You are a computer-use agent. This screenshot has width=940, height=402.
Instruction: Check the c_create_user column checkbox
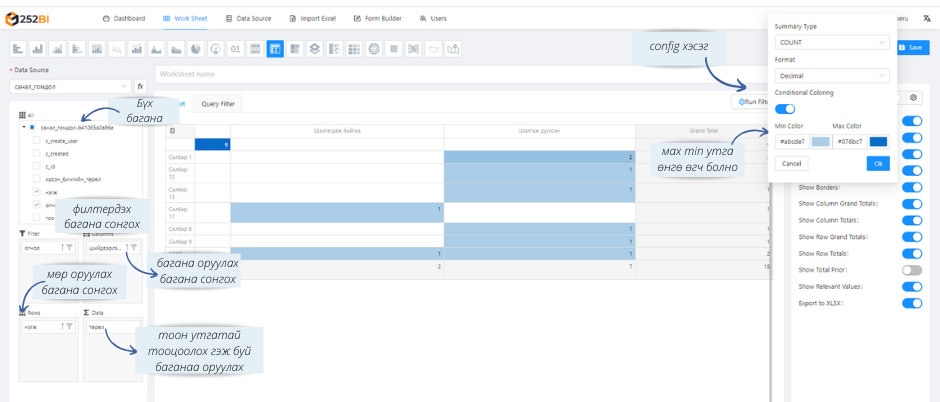[37, 141]
